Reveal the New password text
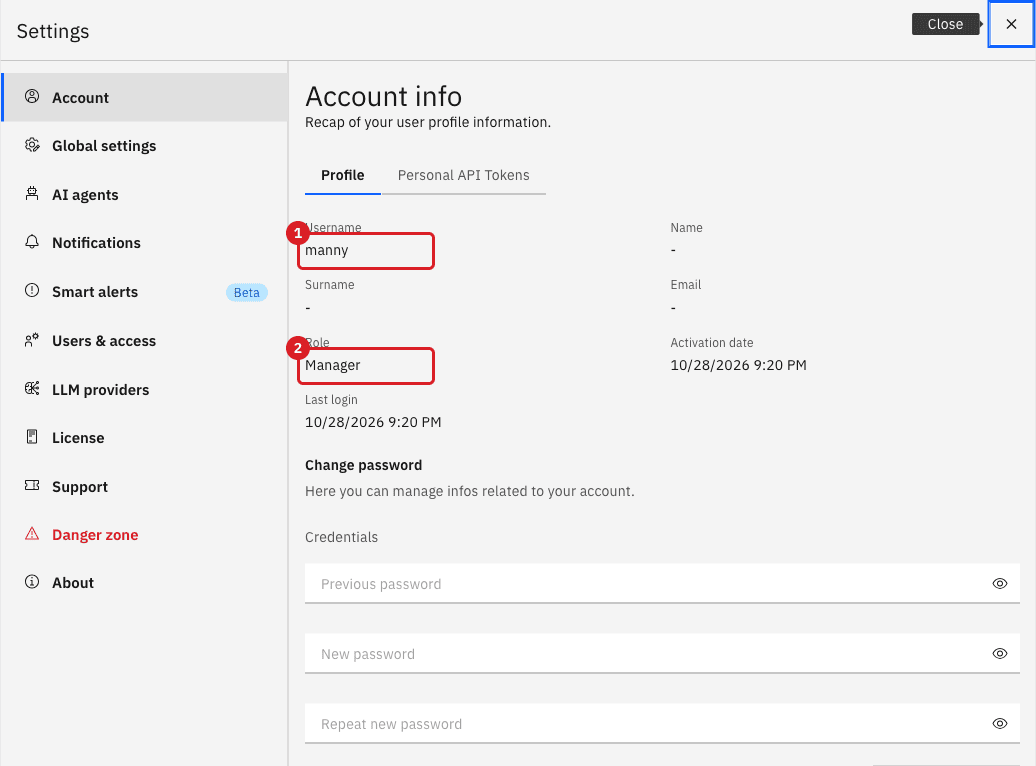 [x=1000, y=654]
